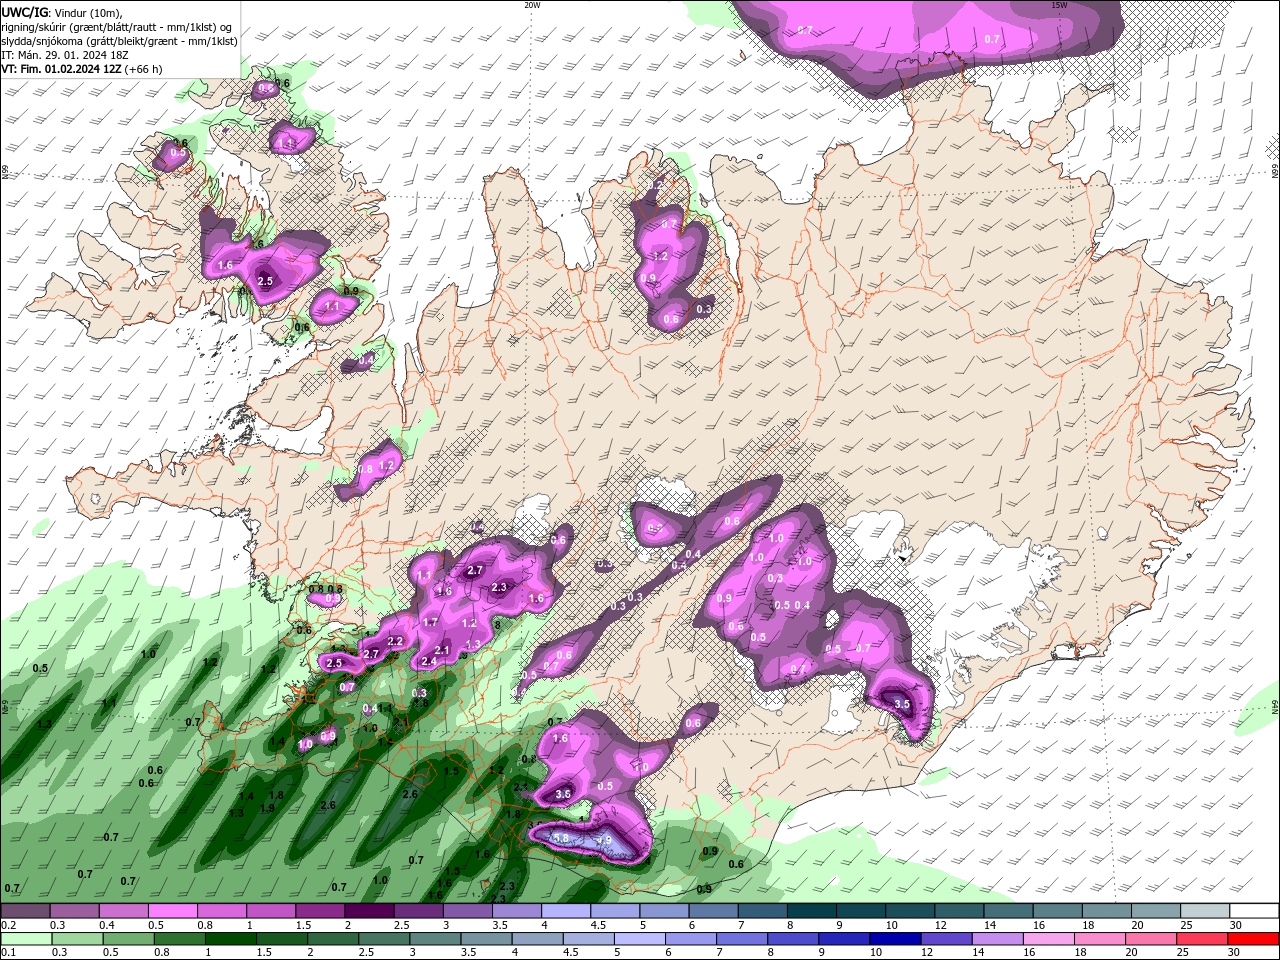Click the 'slydda/snjókoma' description line
This screenshot has width=1280, height=960.
119,41
